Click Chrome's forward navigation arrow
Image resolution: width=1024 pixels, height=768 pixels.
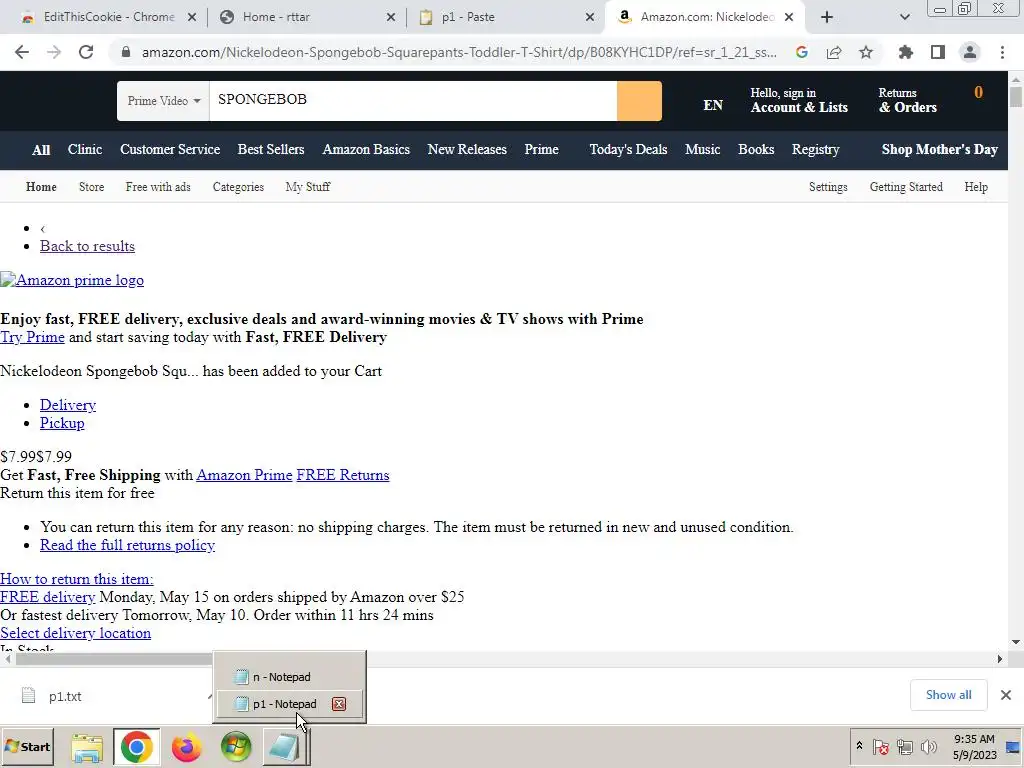(54, 52)
